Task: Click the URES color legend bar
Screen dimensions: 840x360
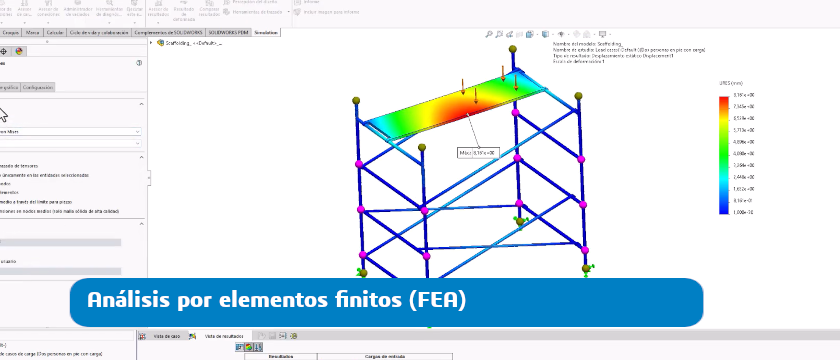Action: coord(724,155)
